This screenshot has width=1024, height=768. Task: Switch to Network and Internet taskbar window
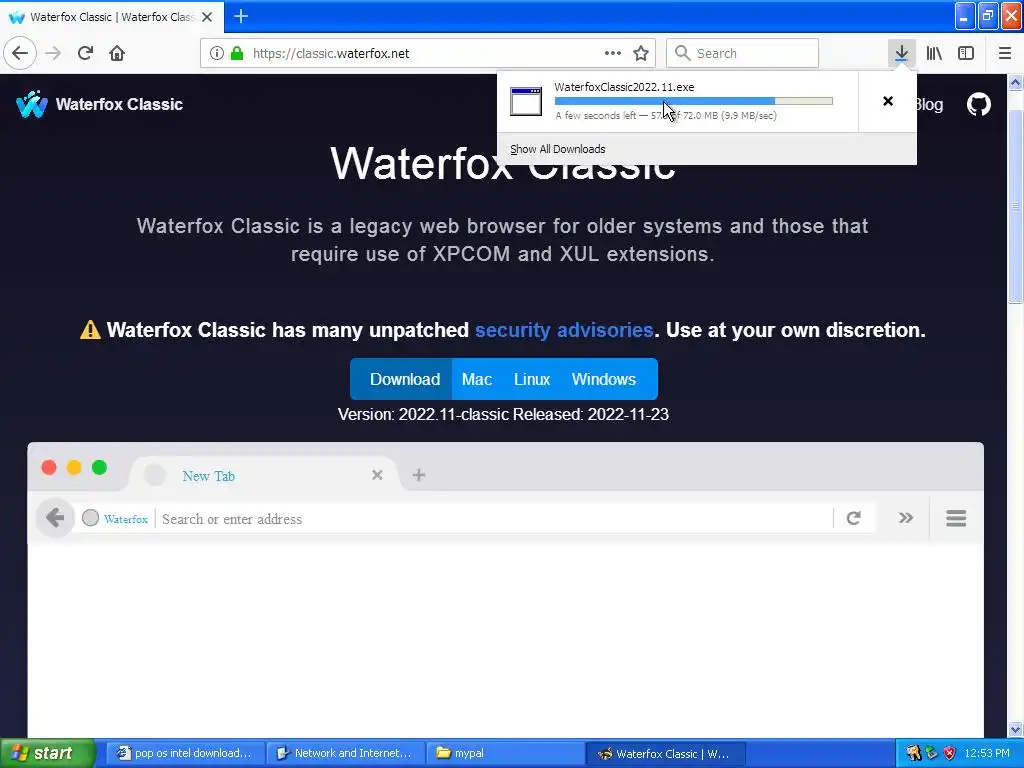[x=345, y=753]
